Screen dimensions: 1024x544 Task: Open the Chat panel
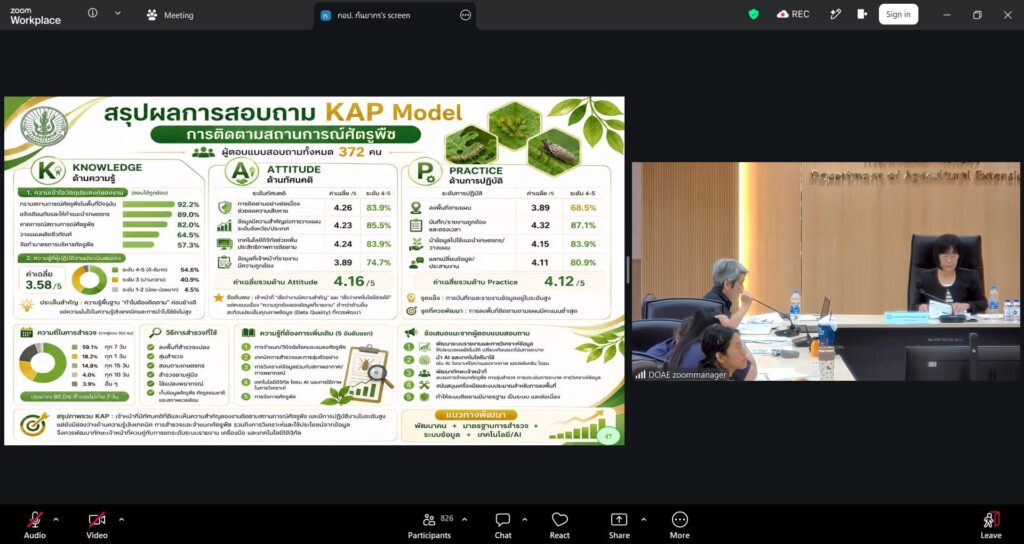[503, 524]
